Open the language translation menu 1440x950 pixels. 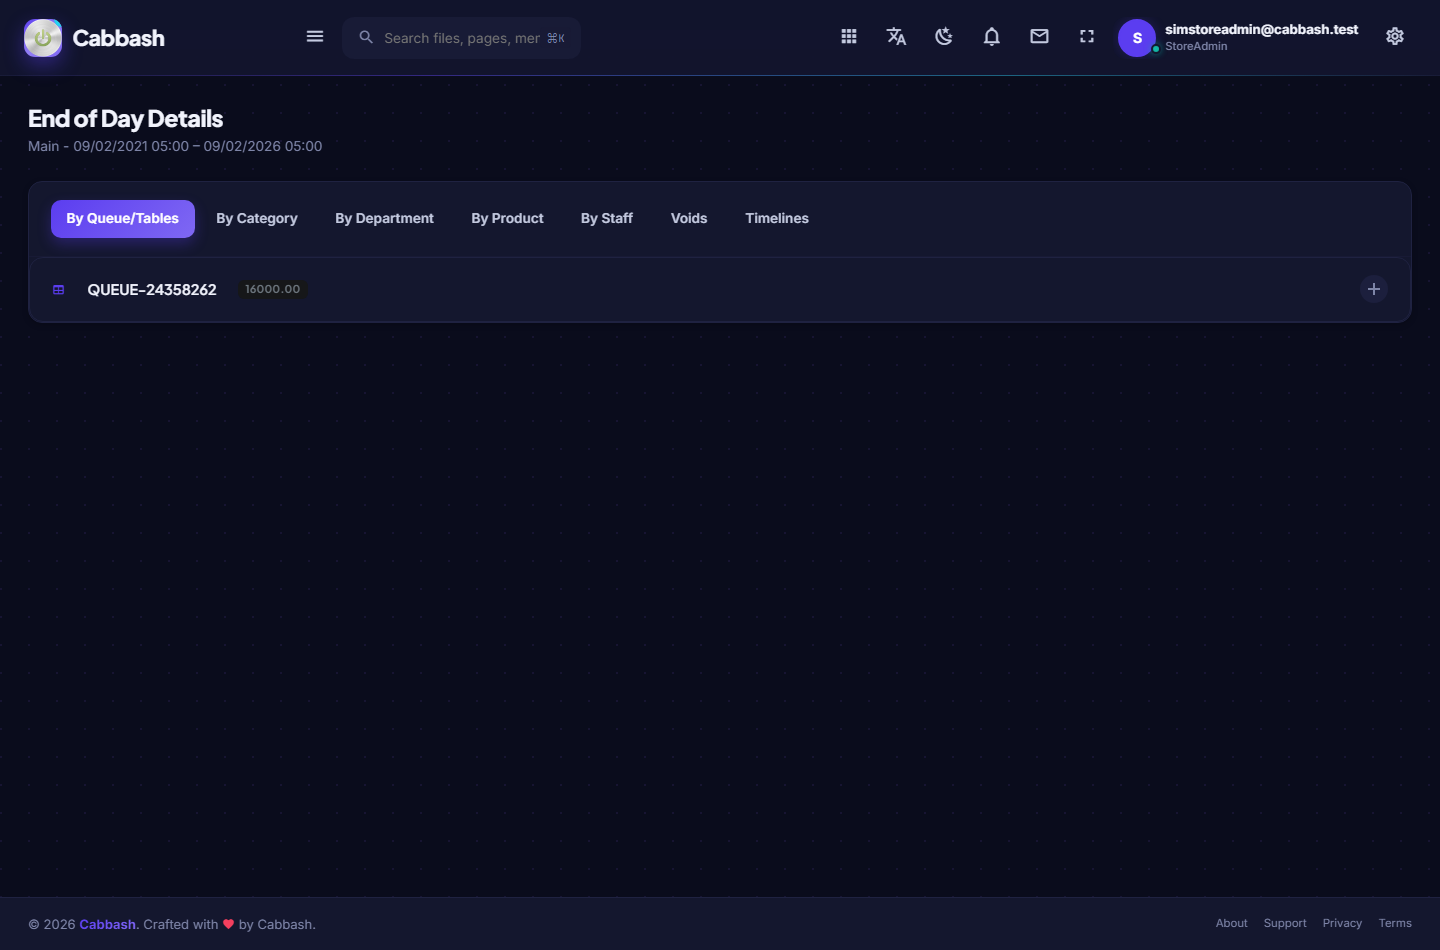point(897,37)
